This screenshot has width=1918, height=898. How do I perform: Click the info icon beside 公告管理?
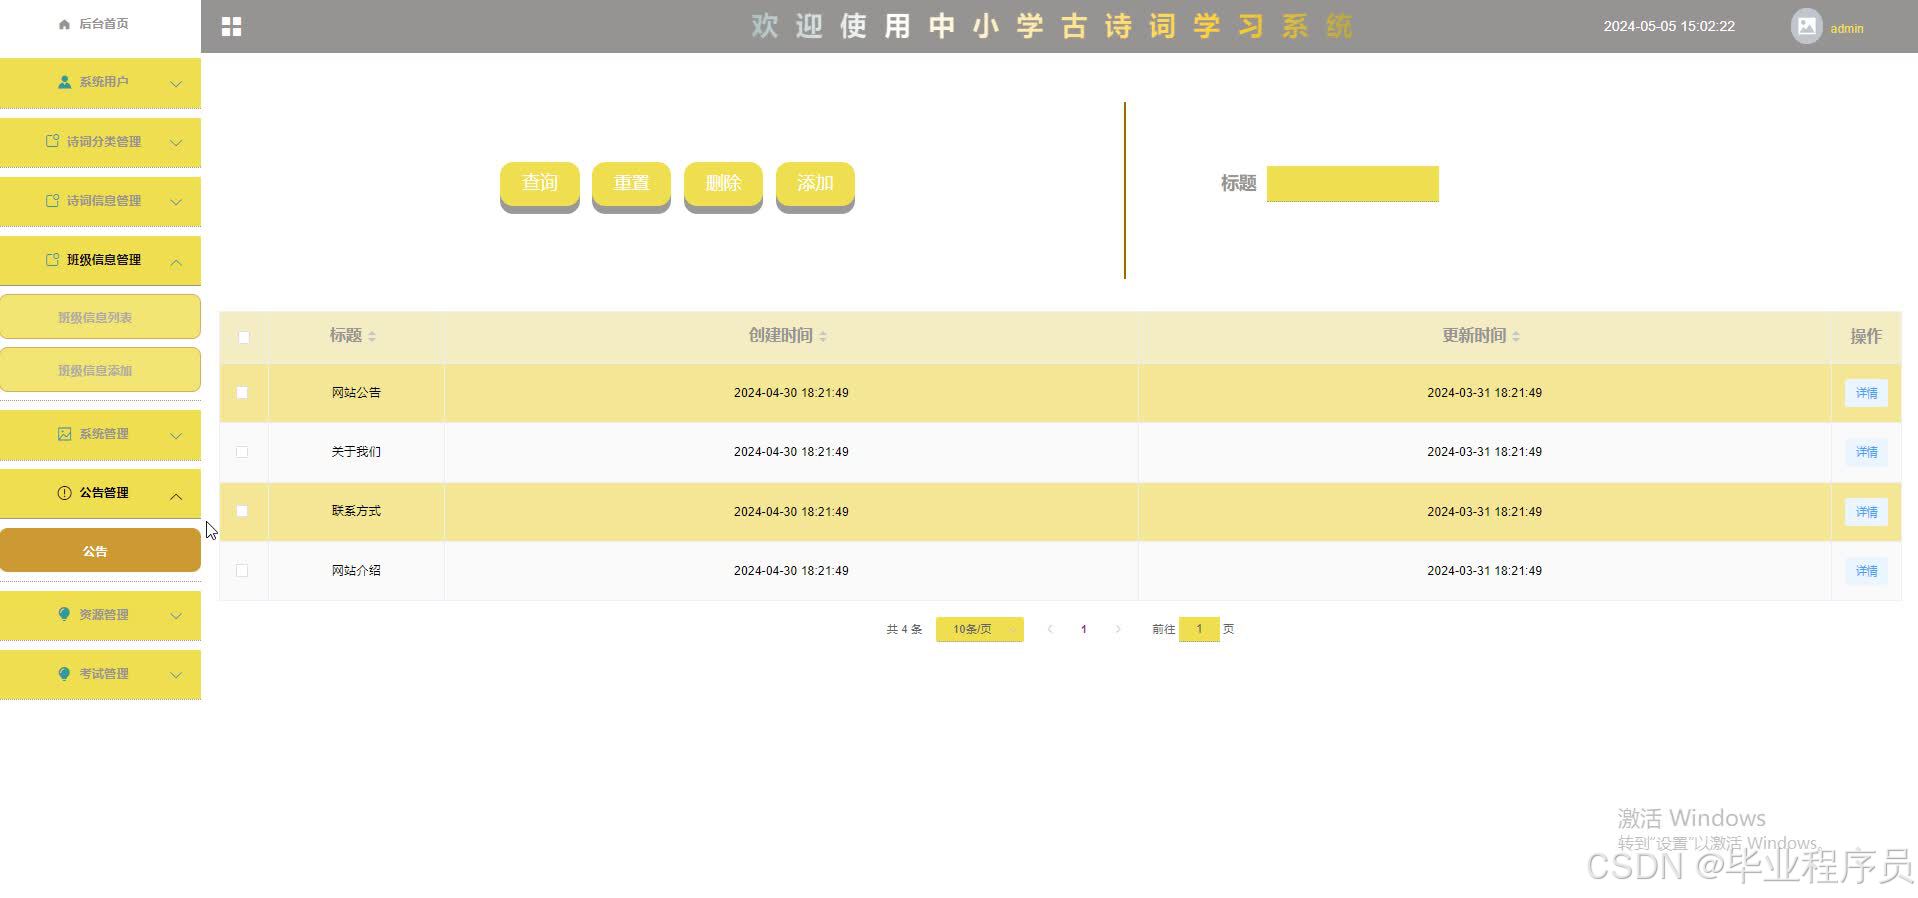[x=65, y=493]
